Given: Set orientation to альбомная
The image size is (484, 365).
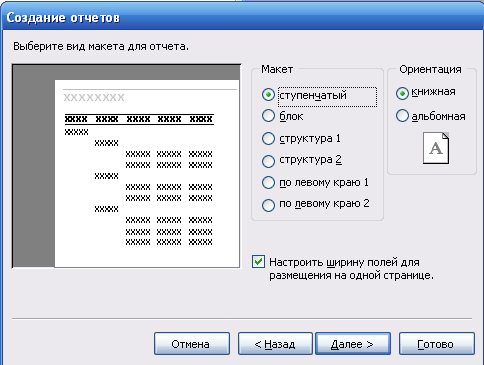Looking at the screenshot, I should (402, 116).
